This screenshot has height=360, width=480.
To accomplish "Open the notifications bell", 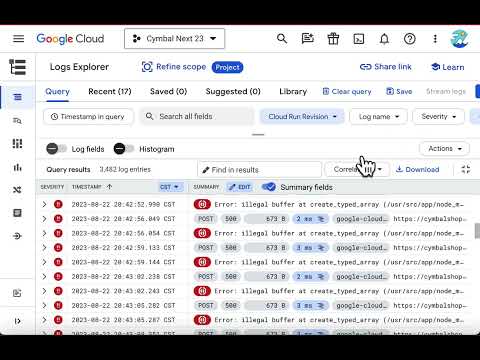I will (384, 39).
